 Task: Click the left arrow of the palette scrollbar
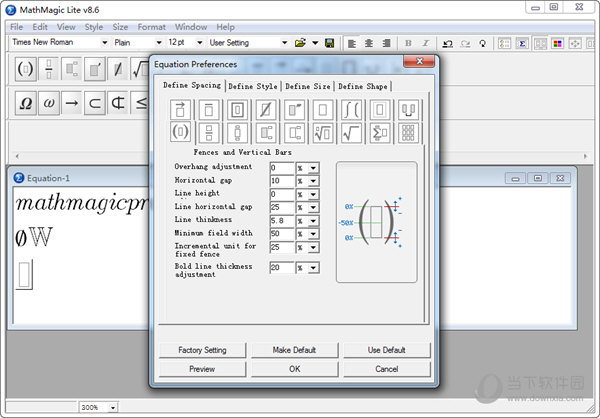click(x=16, y=156)
